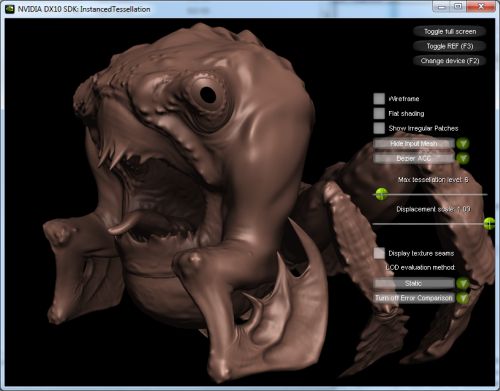Open the Bezier ACC combo box
Screen dimensions: 500x391
[413, 158]
